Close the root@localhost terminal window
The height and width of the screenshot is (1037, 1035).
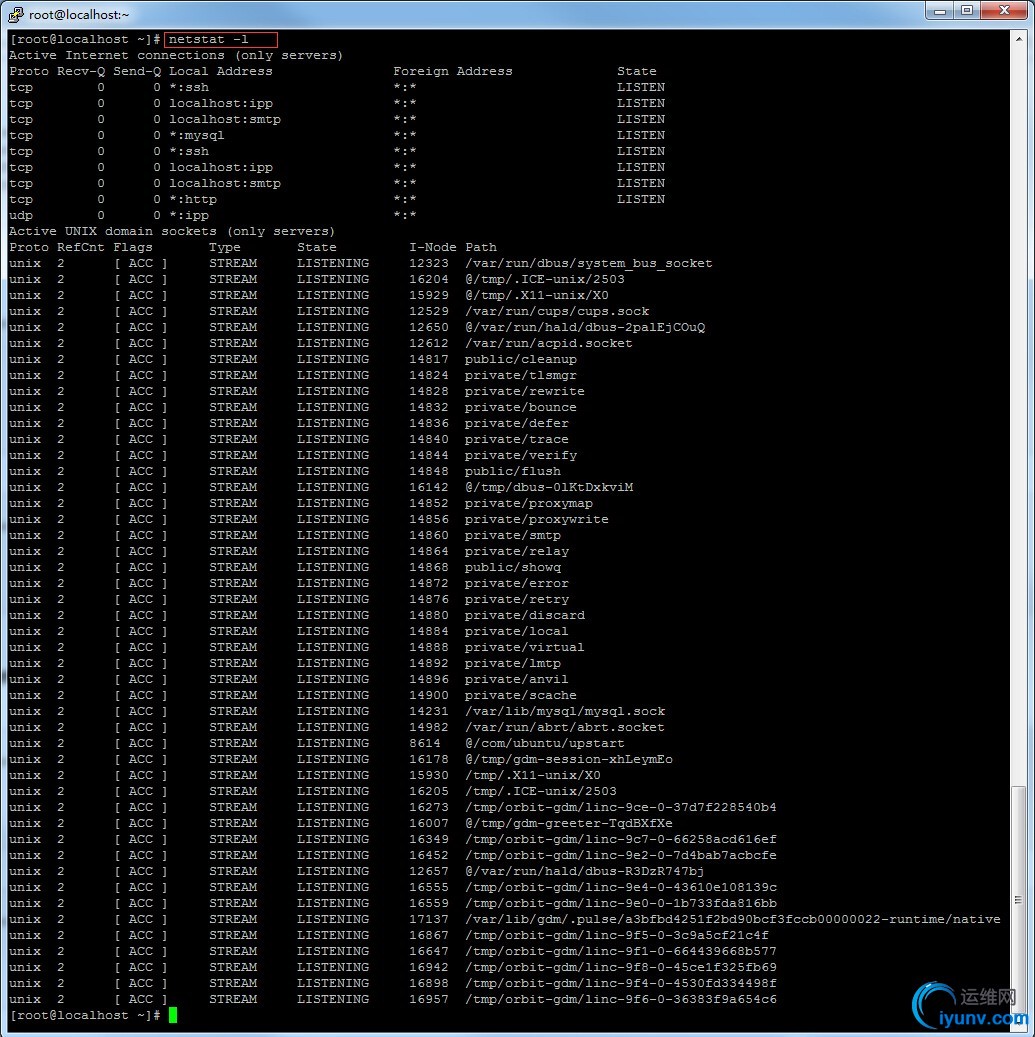click(x=1005, y=11)
